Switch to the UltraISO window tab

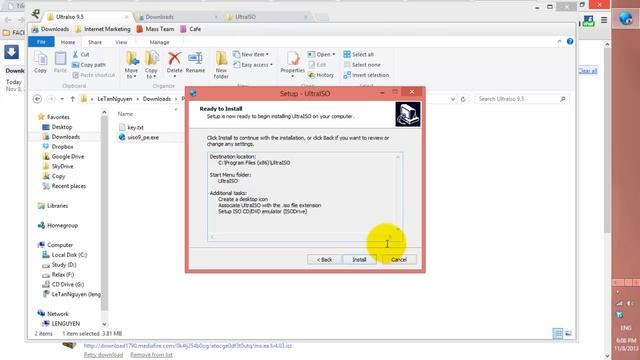point(245,17)
